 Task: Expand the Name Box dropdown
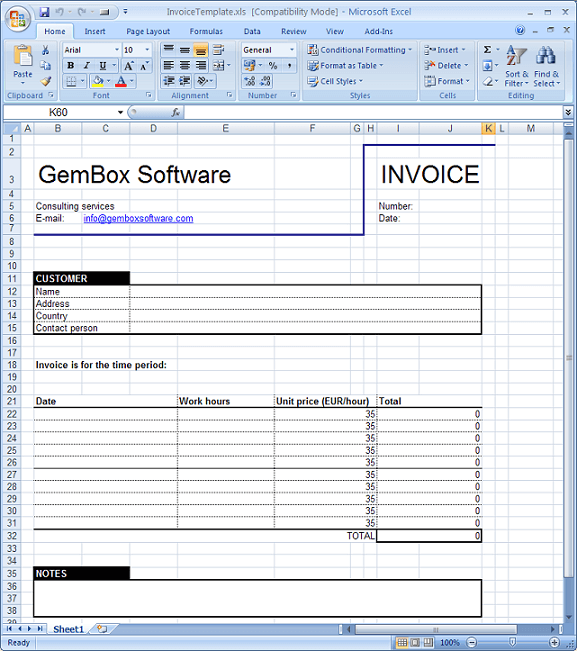pos(120,113)
